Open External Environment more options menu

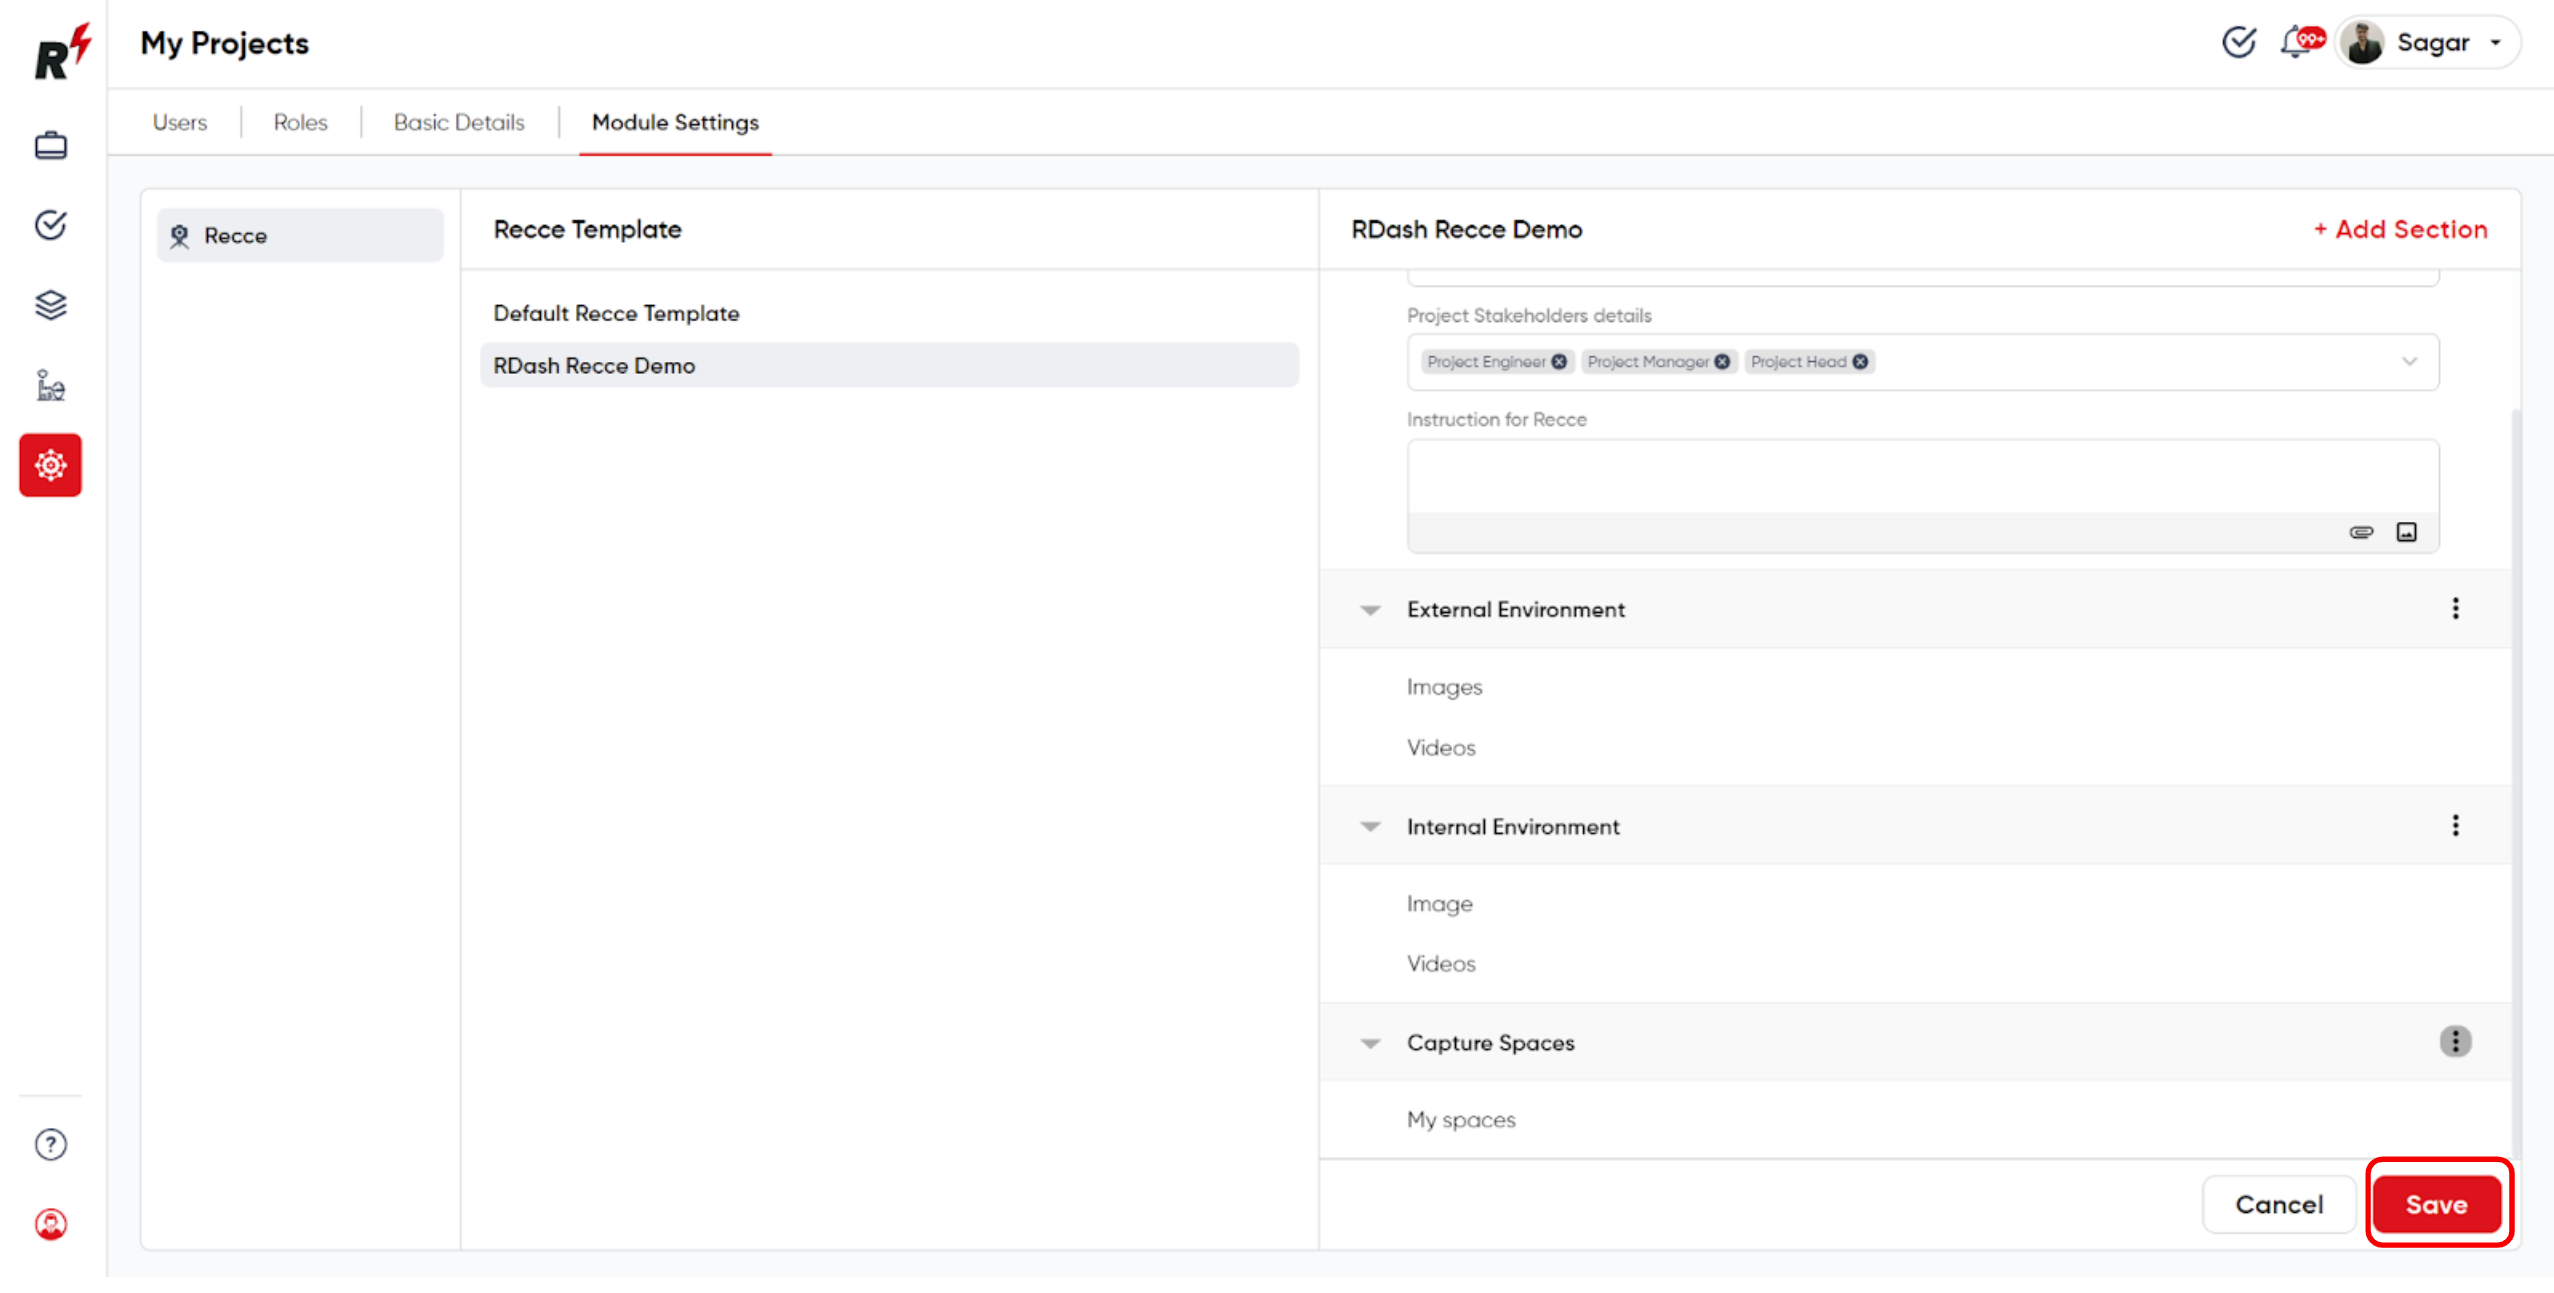tap(2455, 609)
